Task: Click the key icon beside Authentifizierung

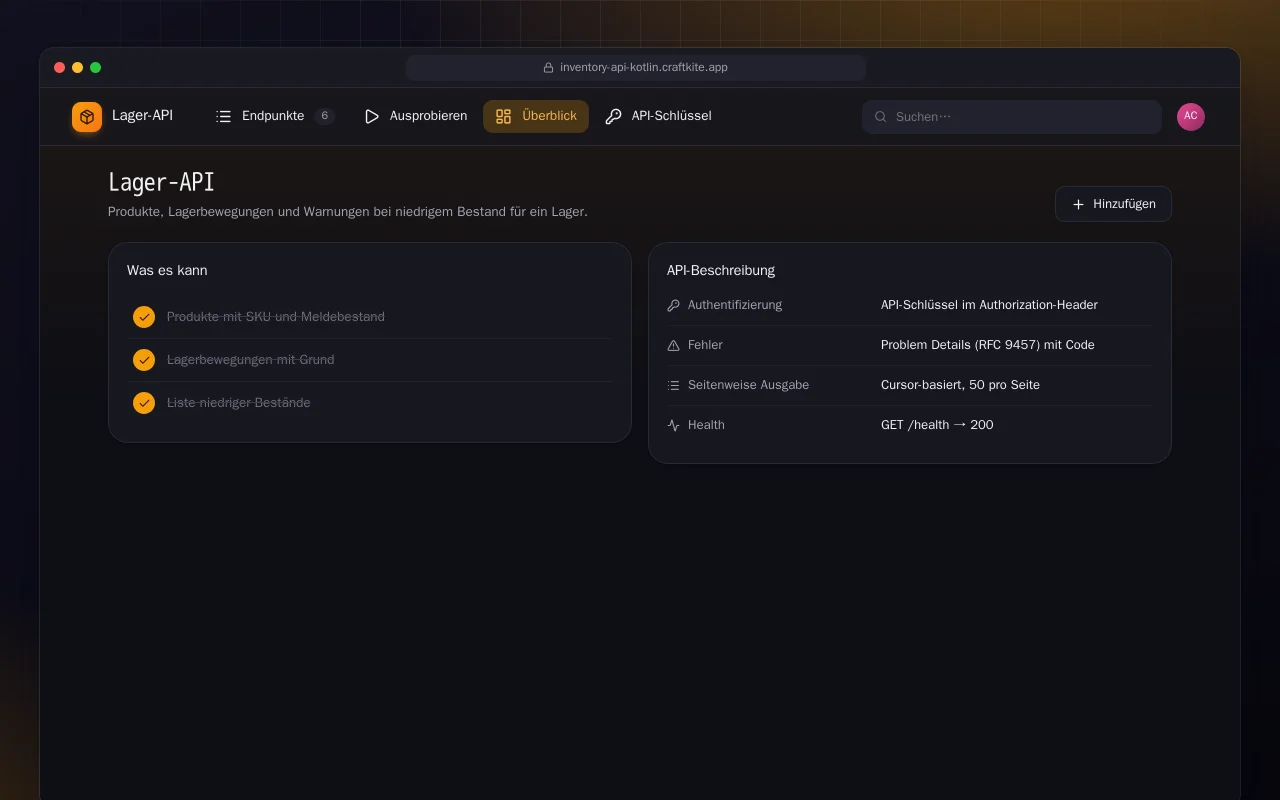Action: [673, 305]
